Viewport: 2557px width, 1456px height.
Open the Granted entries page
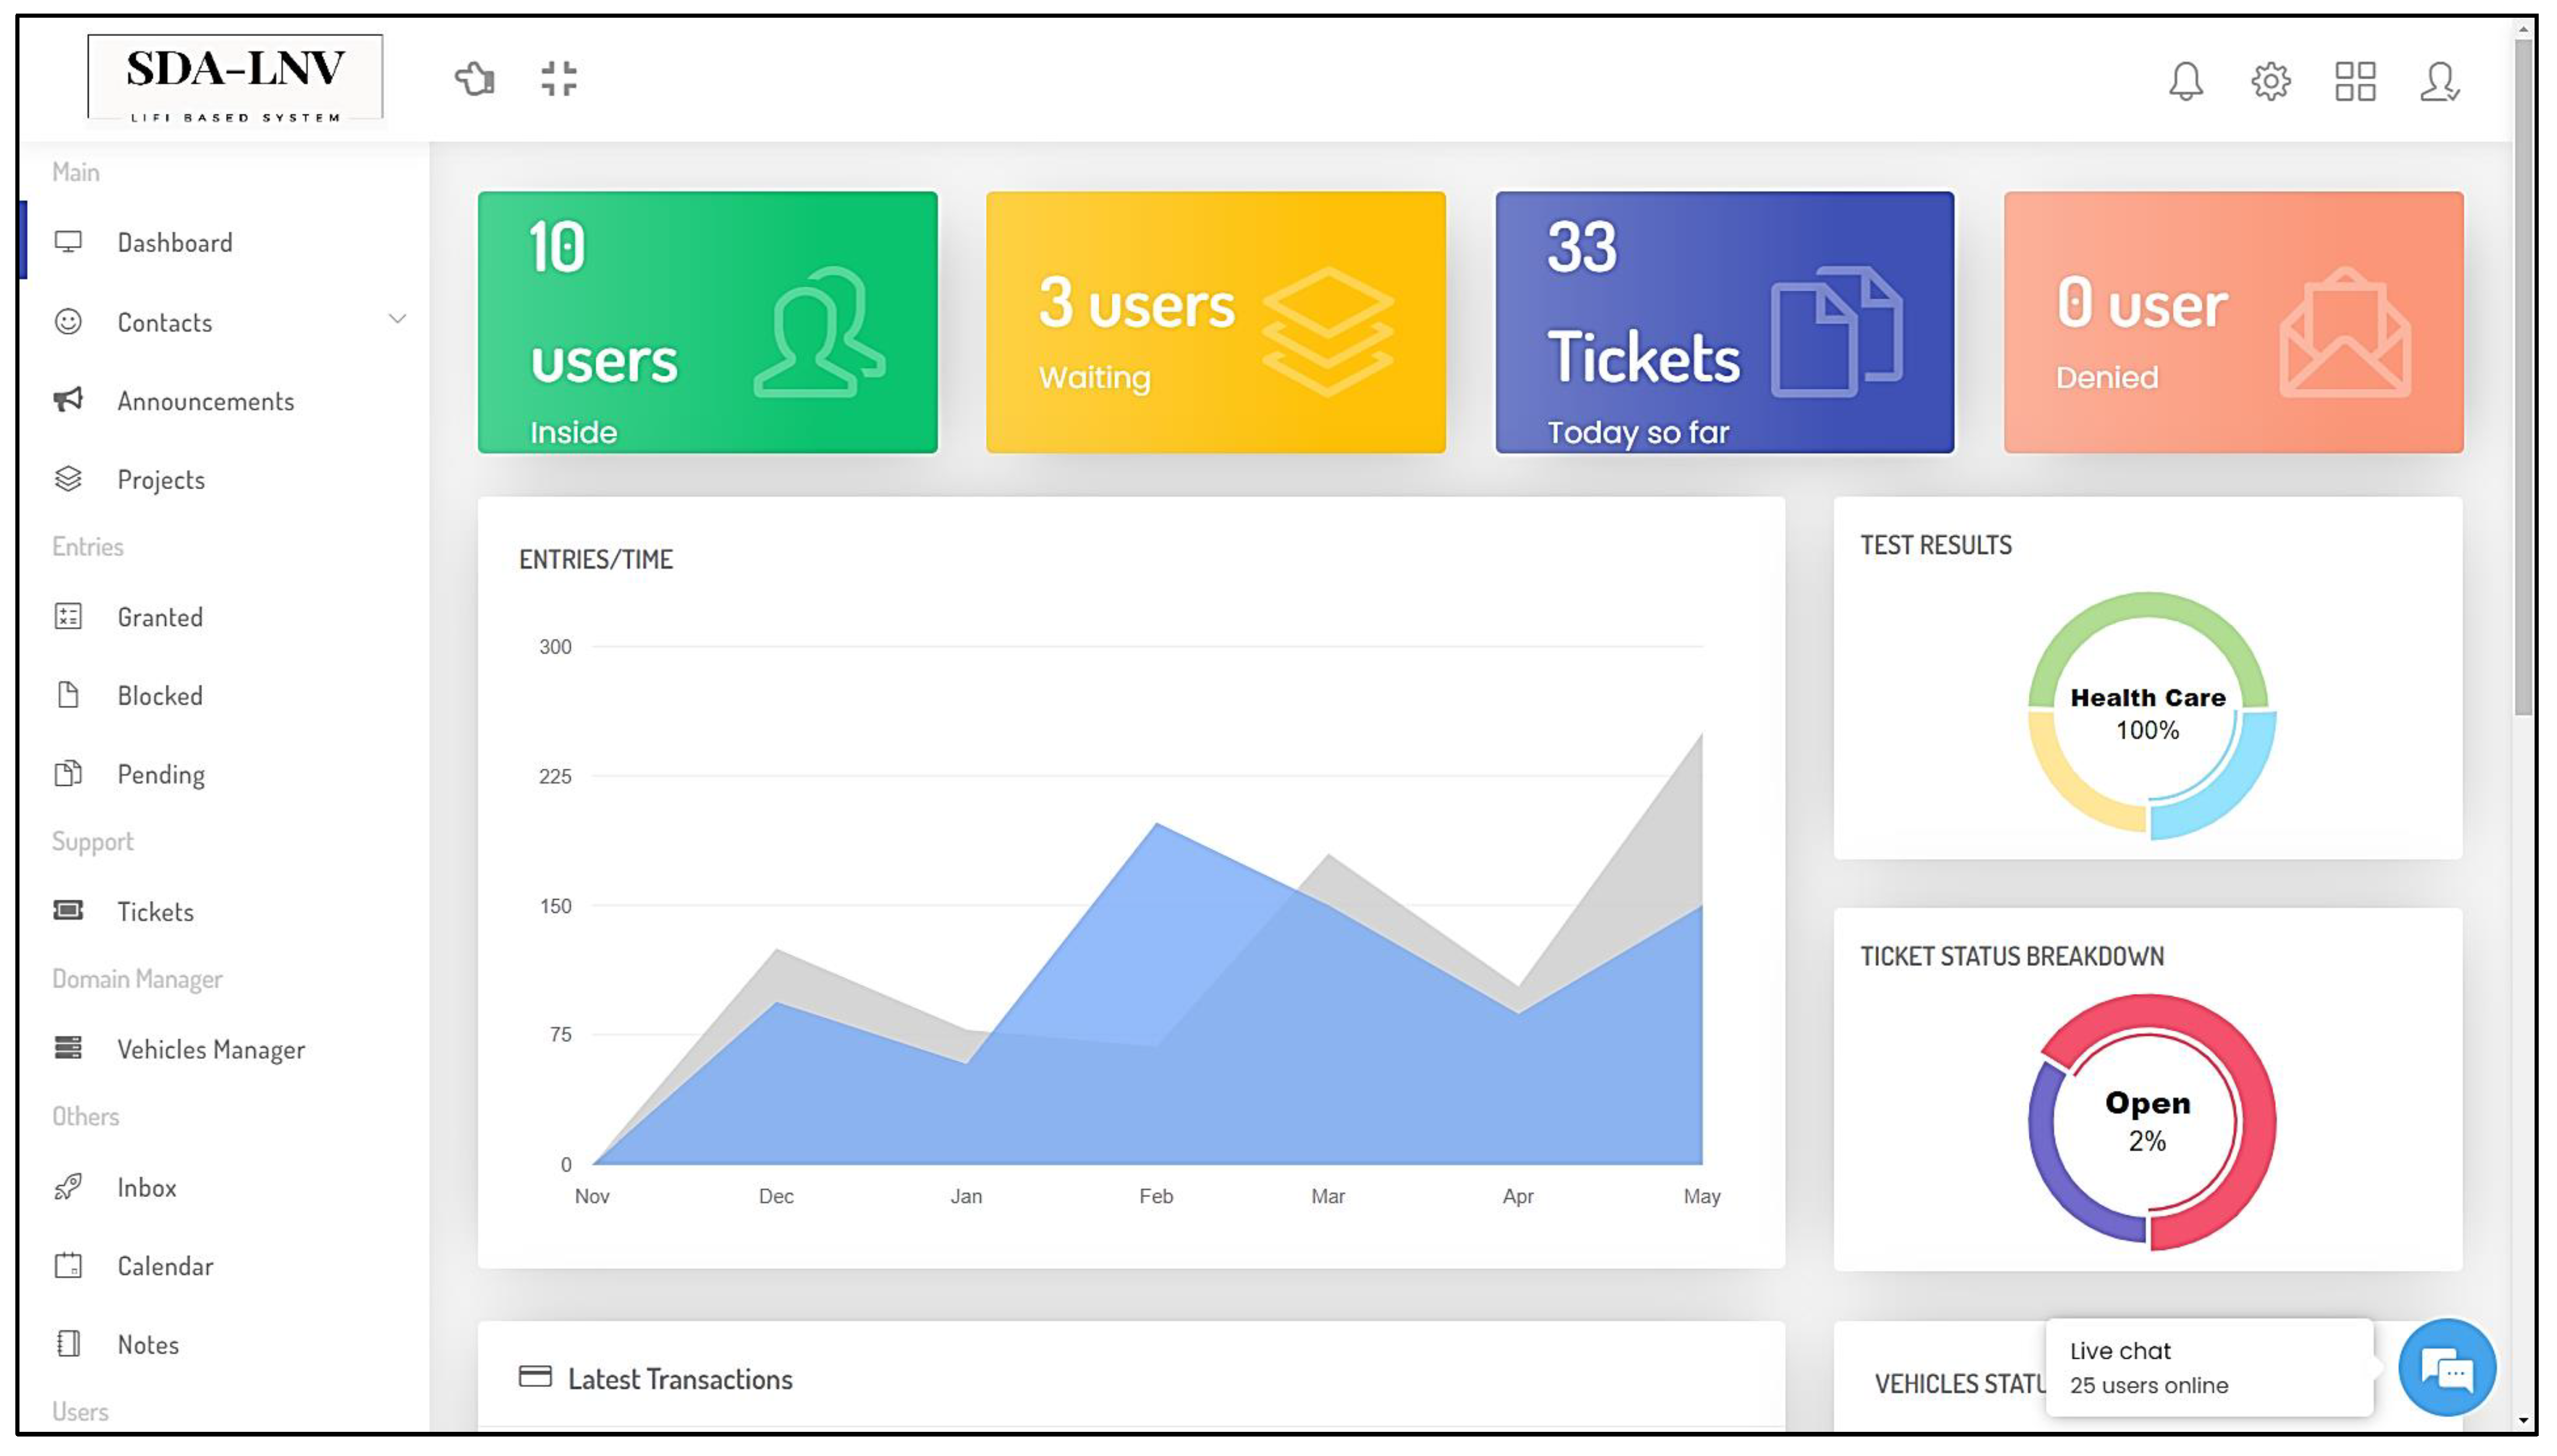(159, 617)
